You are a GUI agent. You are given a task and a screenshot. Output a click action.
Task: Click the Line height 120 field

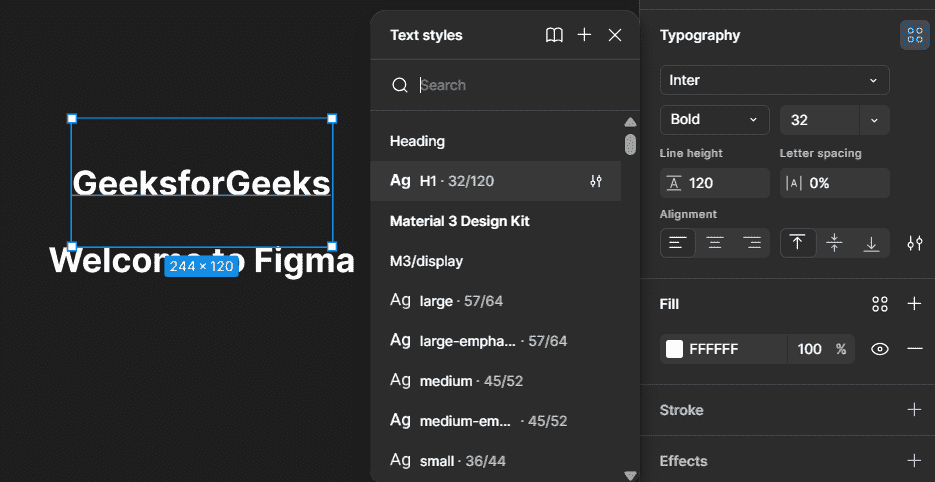pyautogui.click(x=715, y=183)
